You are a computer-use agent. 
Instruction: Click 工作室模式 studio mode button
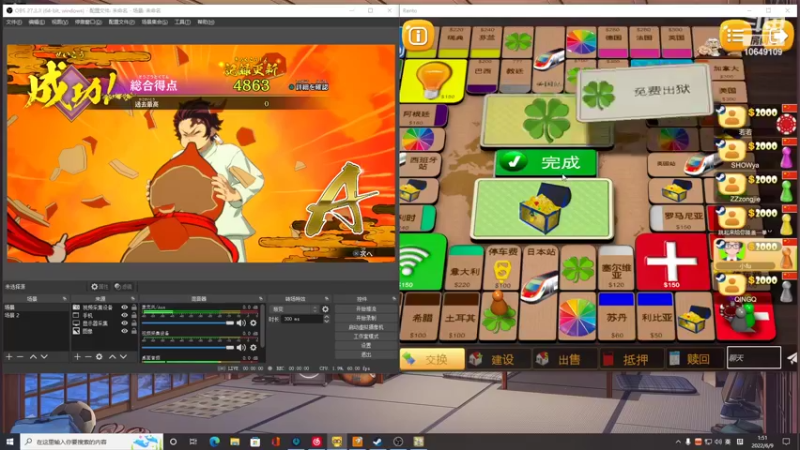coord(366,336)
